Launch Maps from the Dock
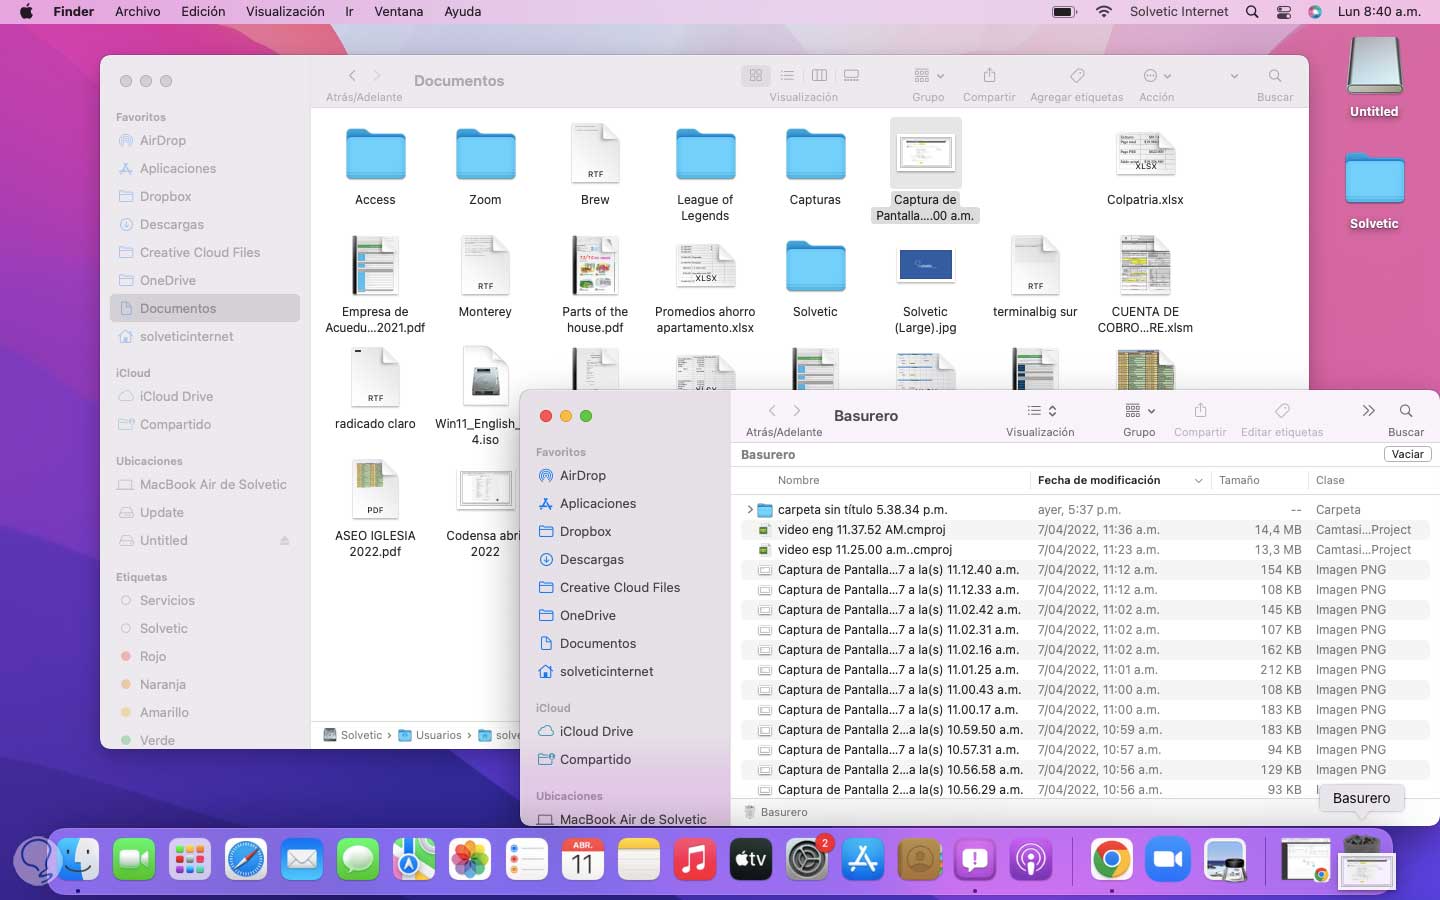 (x=414, y=858)
